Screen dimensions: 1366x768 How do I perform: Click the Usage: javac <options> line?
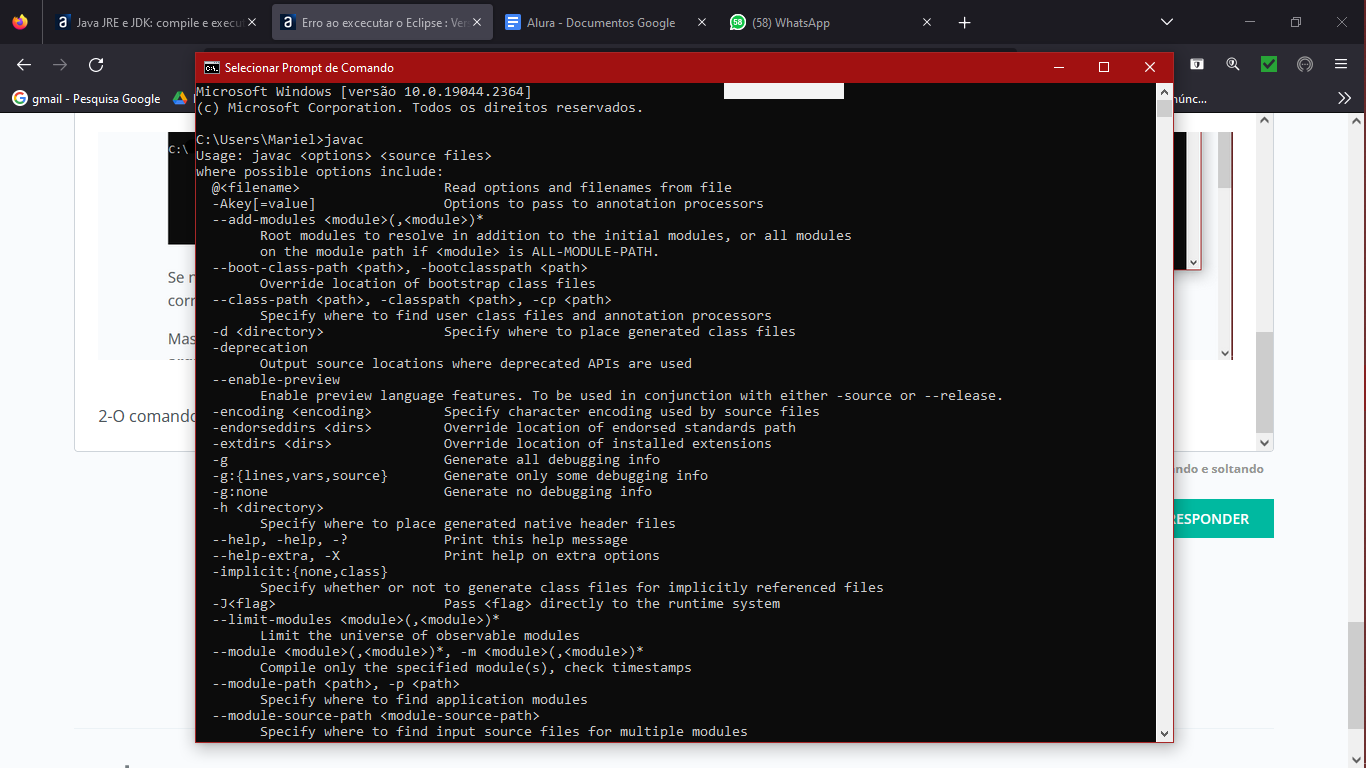click(x=344, y=156)
